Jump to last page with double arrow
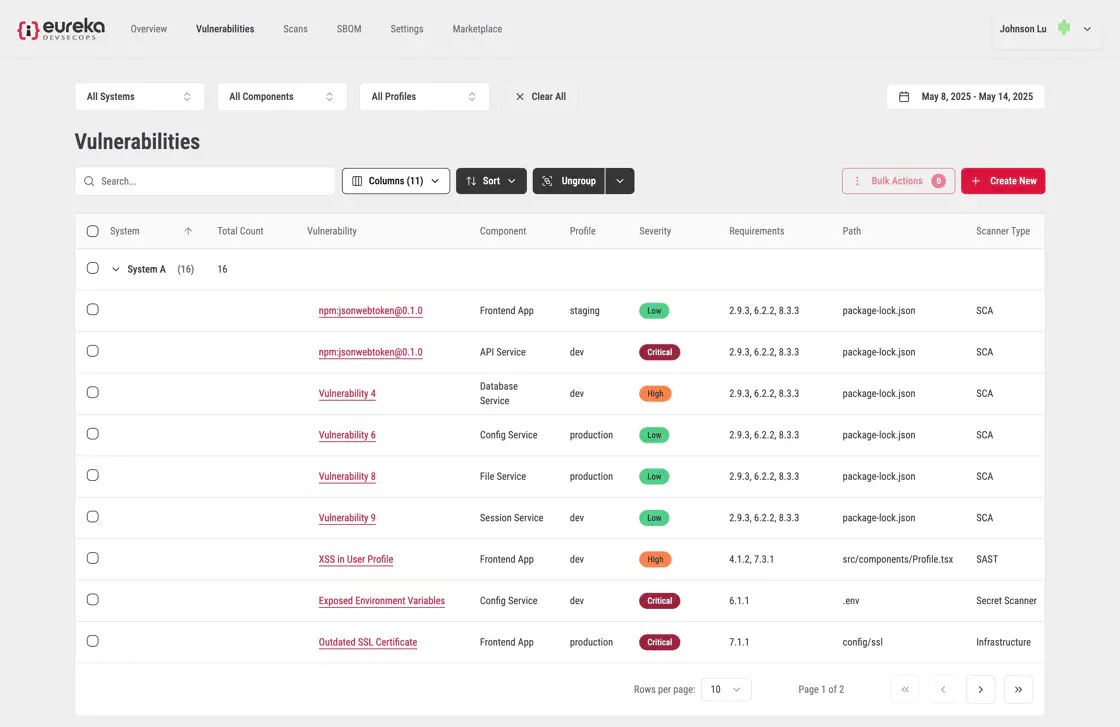Image resolution: width=1120 pixels, height=727 pixels. pos(1018,689)
